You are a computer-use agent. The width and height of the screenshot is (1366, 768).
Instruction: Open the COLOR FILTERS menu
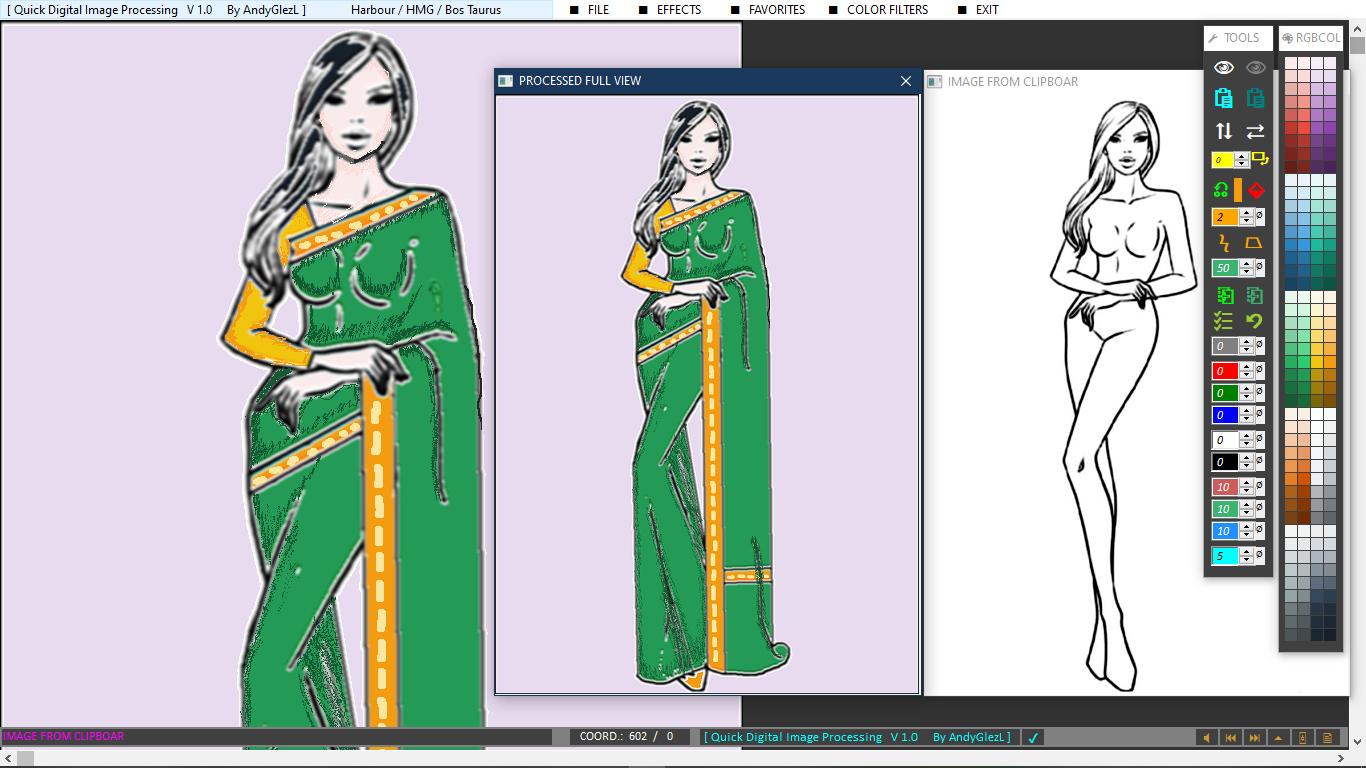click(887, 10)
